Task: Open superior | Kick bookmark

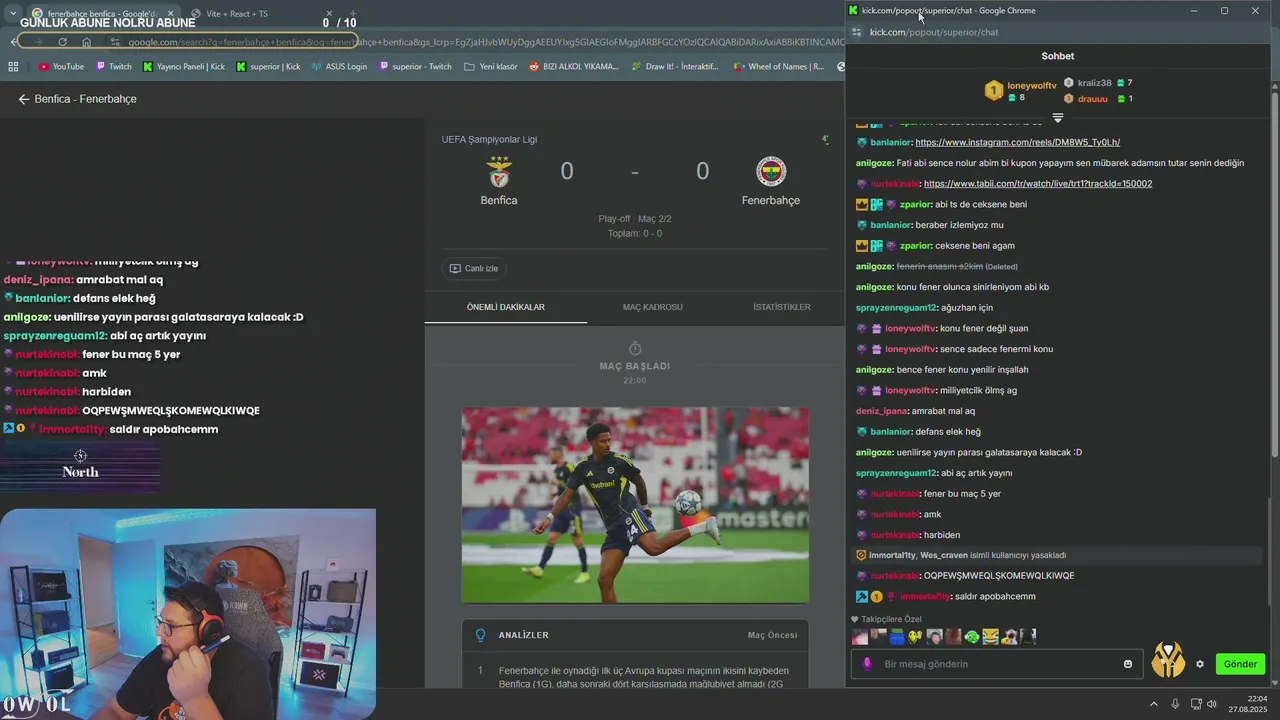Action: 268,67
